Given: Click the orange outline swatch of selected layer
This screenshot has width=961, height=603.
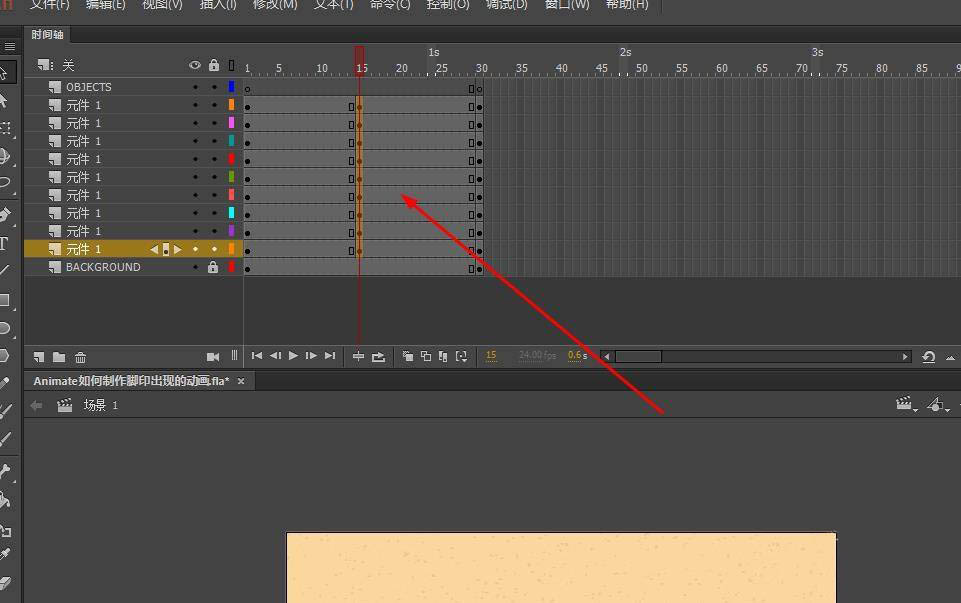Looking at the screenshot, I should point(231,249).
